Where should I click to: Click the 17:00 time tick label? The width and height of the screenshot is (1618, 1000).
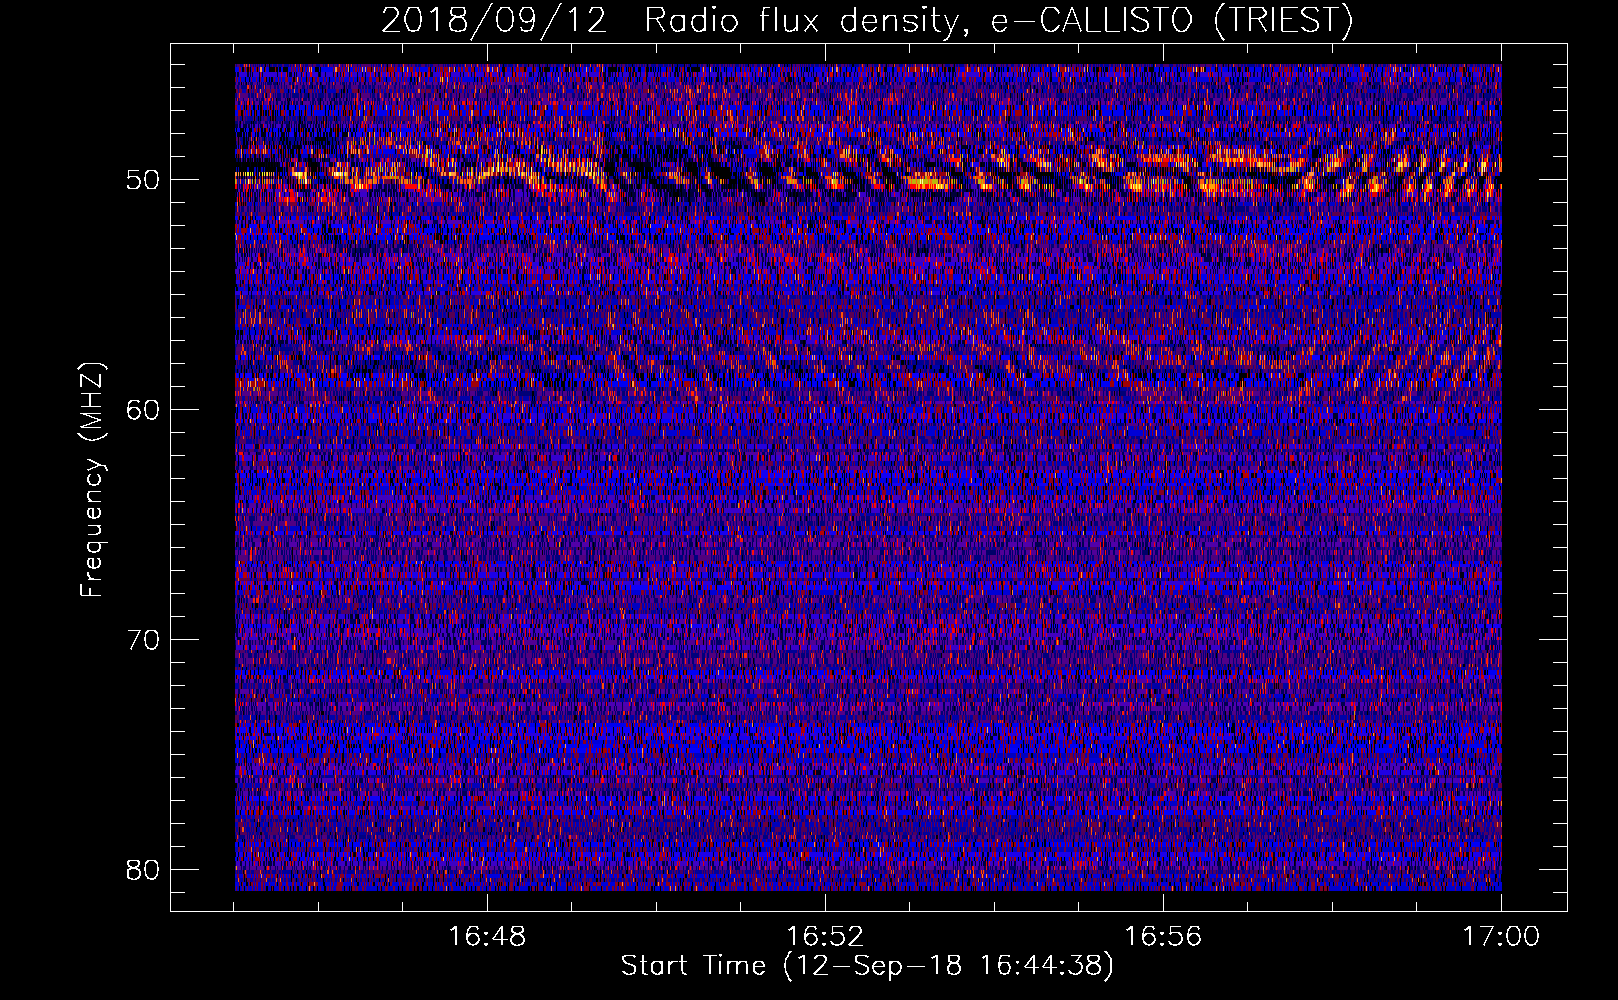(1501, 937)
